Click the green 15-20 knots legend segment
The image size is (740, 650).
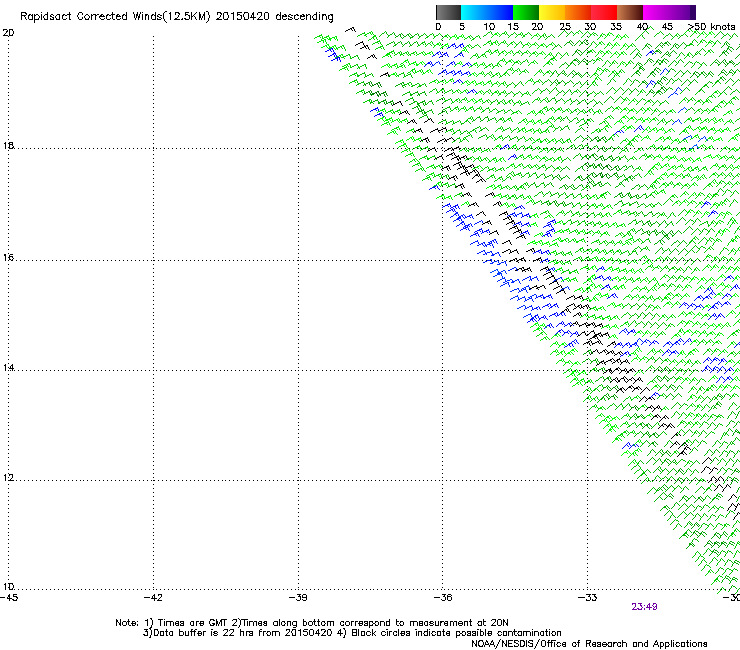click(x=526, y=12)
